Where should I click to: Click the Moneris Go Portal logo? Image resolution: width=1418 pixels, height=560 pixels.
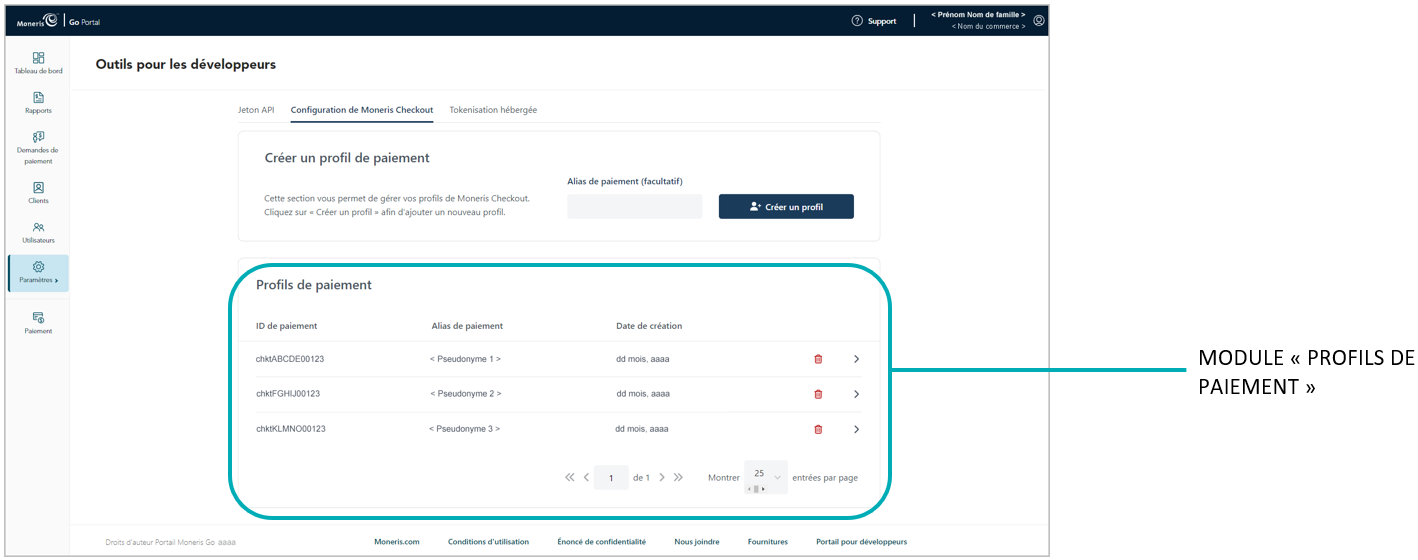(58, 21)
